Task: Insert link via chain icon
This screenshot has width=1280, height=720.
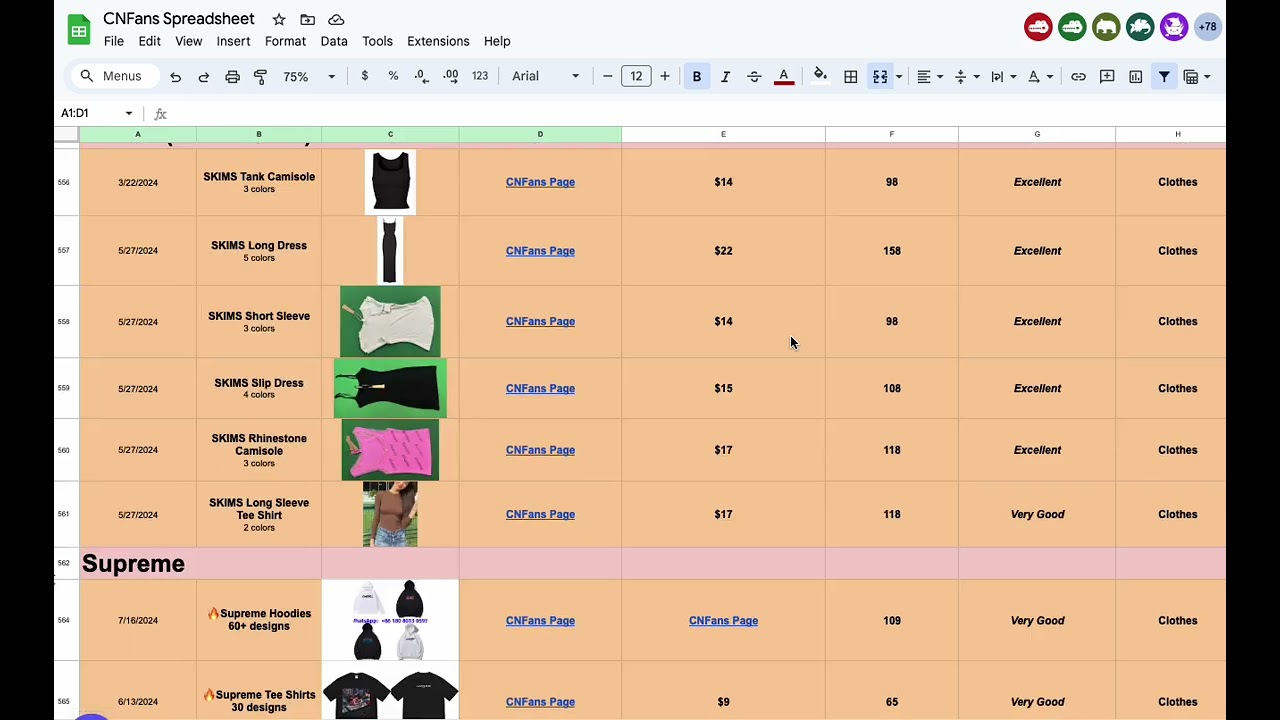Action: pyautogui.click(x=1078, y=77)
